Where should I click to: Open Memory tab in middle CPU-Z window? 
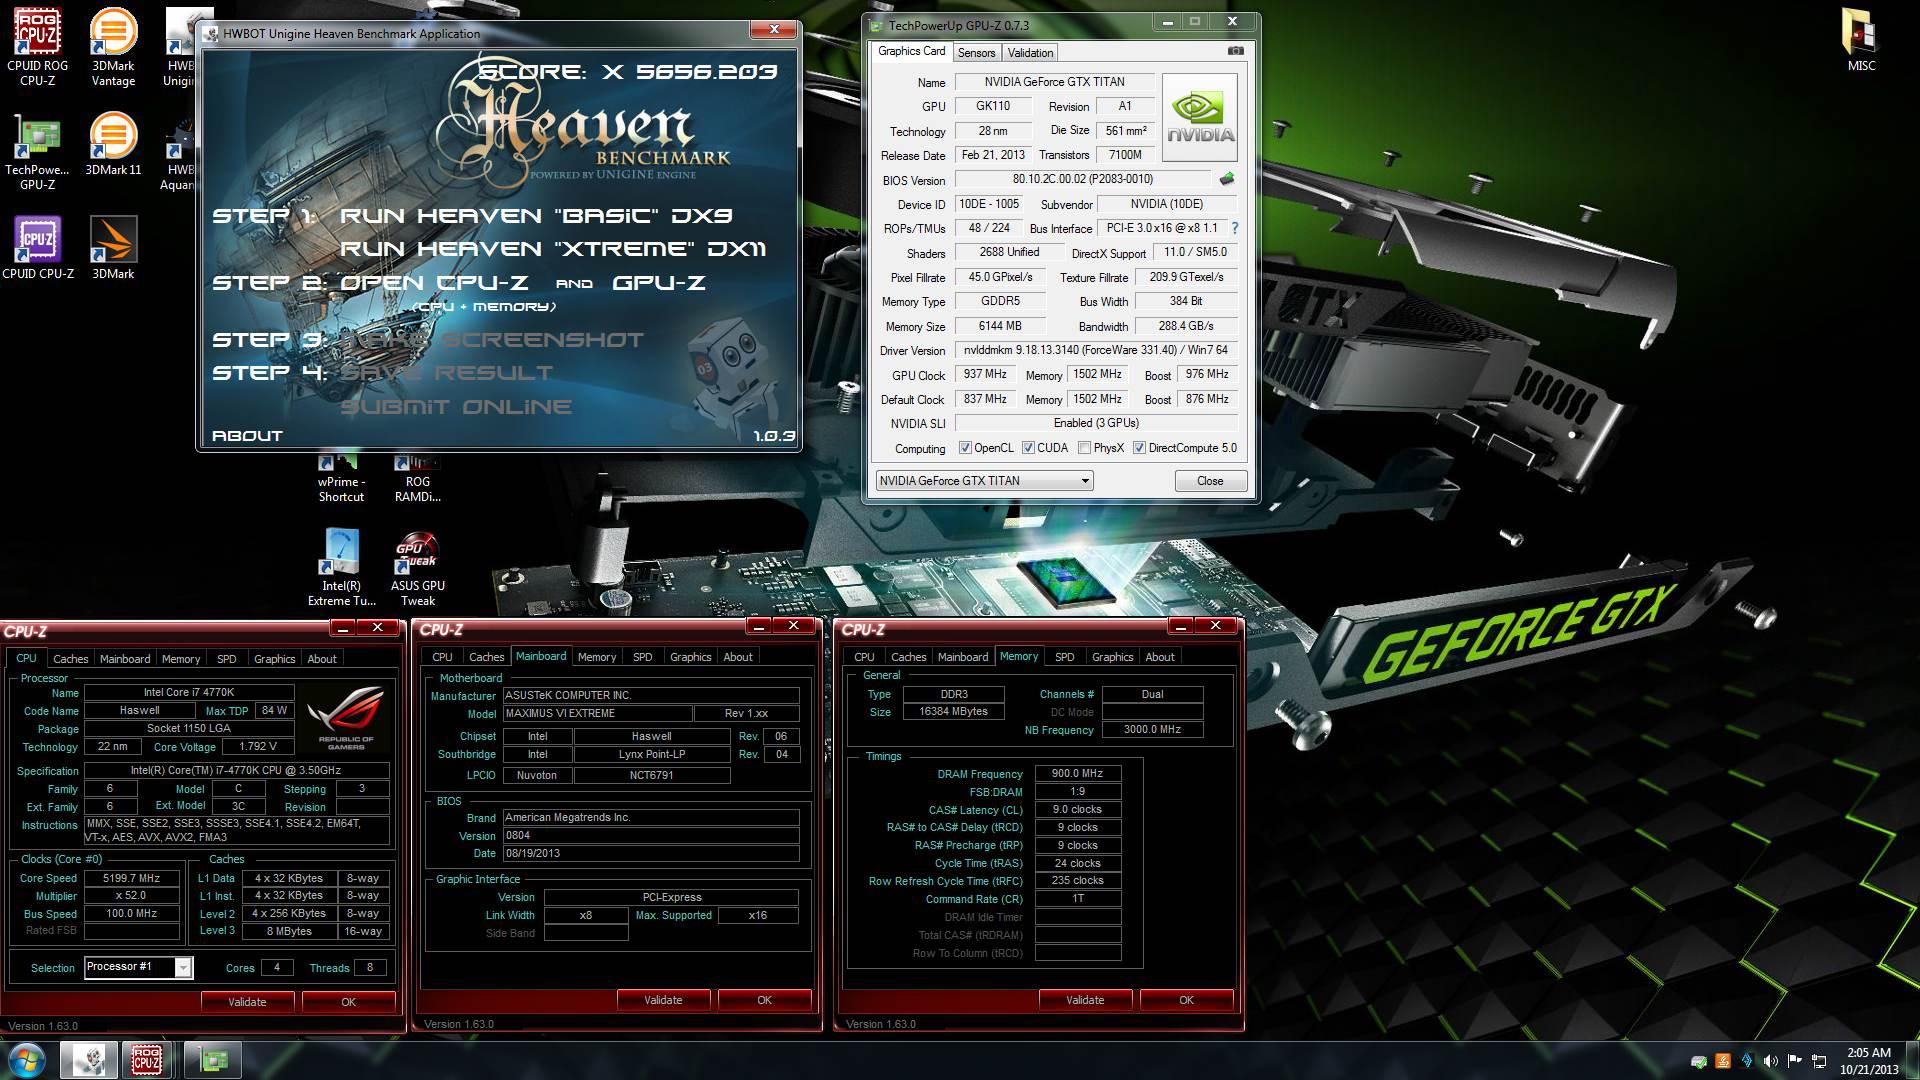596,657
